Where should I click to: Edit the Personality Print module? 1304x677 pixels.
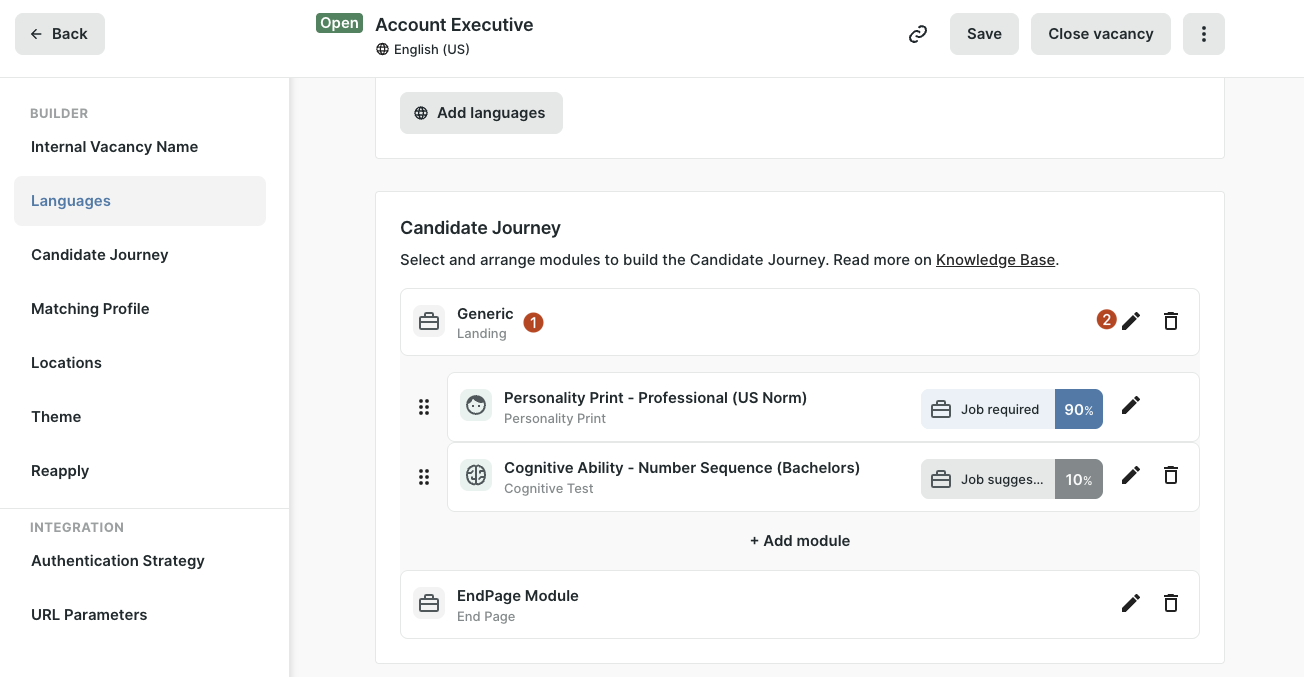point(1130,406)
